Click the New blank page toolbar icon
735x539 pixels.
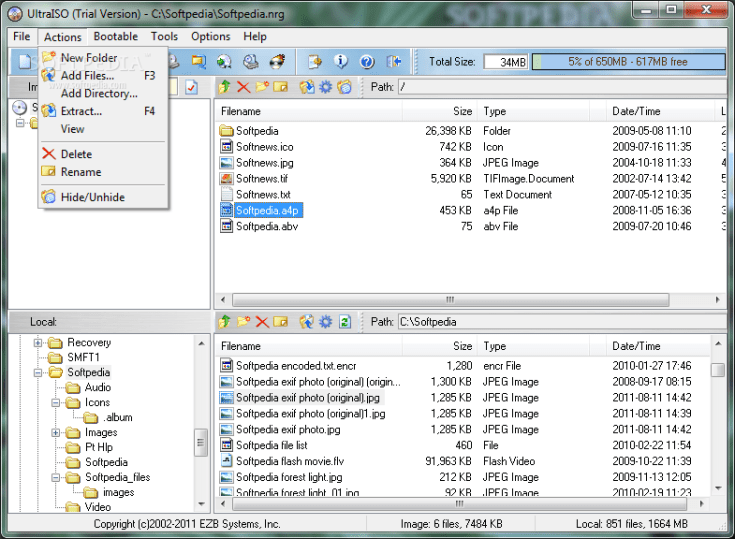tap(24, 61)
